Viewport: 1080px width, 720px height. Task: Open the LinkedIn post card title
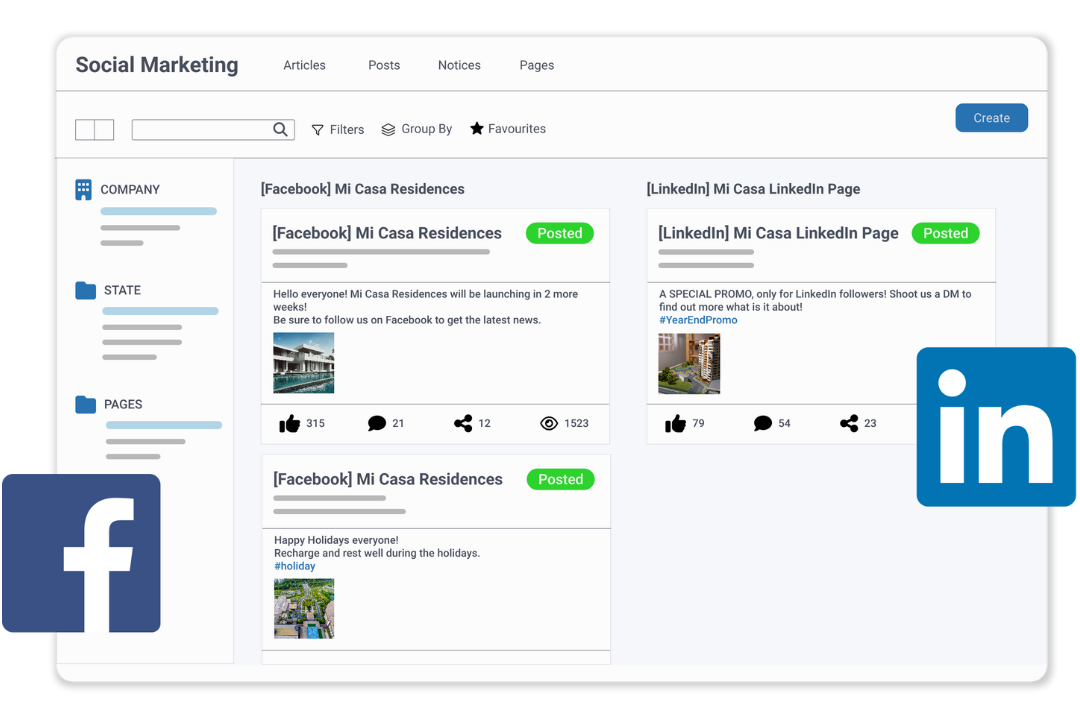[778, 233]
